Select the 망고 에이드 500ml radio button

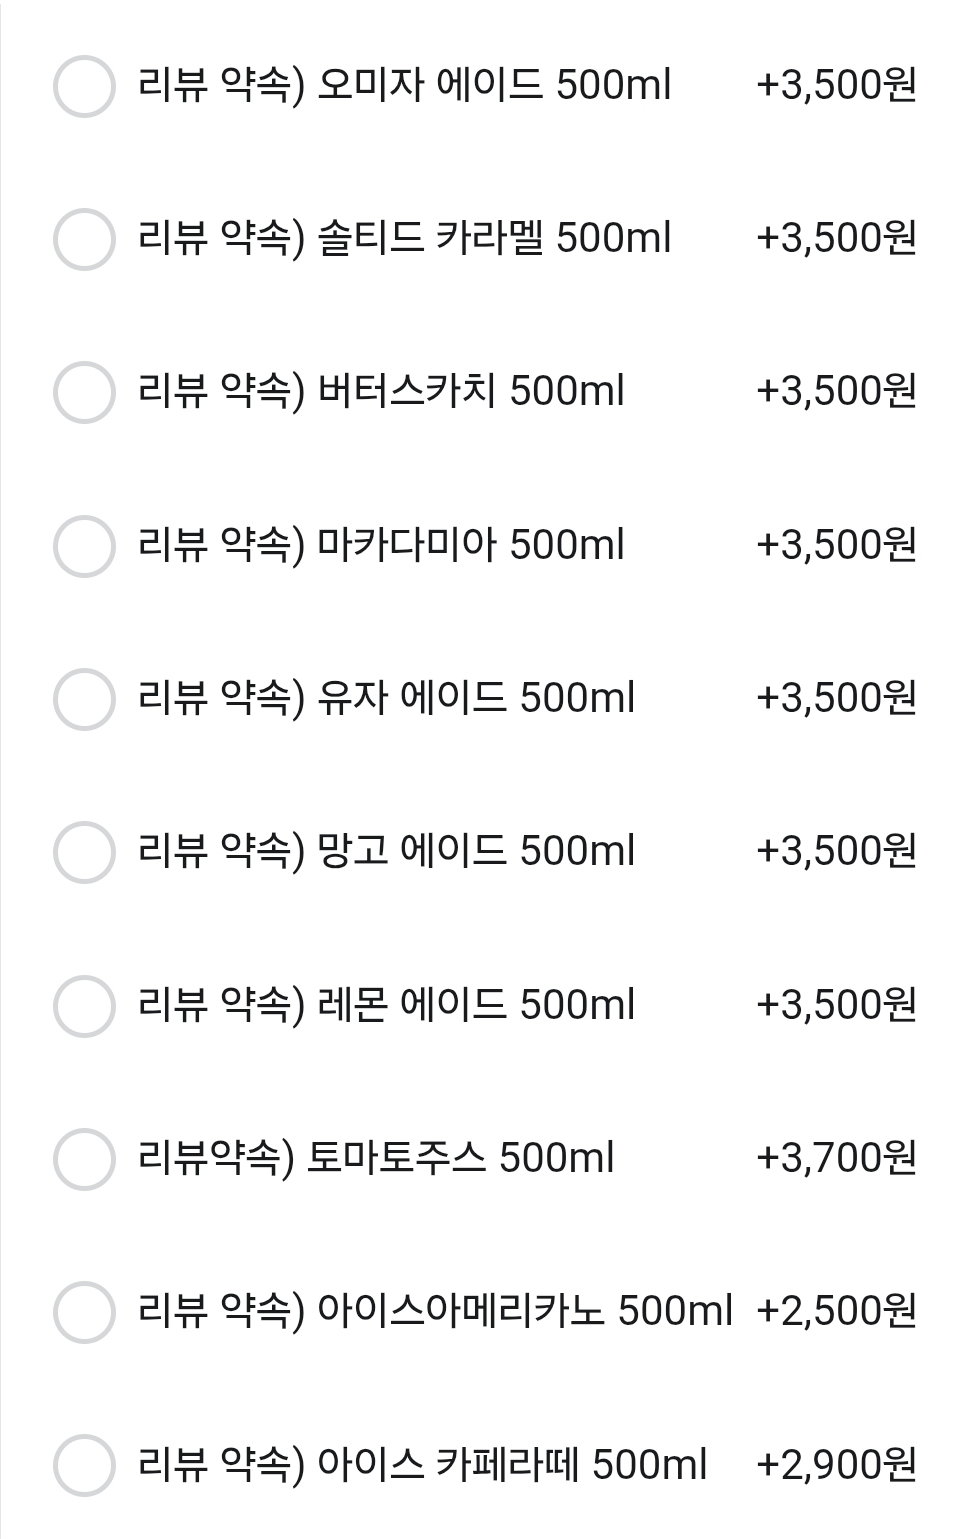84,852
